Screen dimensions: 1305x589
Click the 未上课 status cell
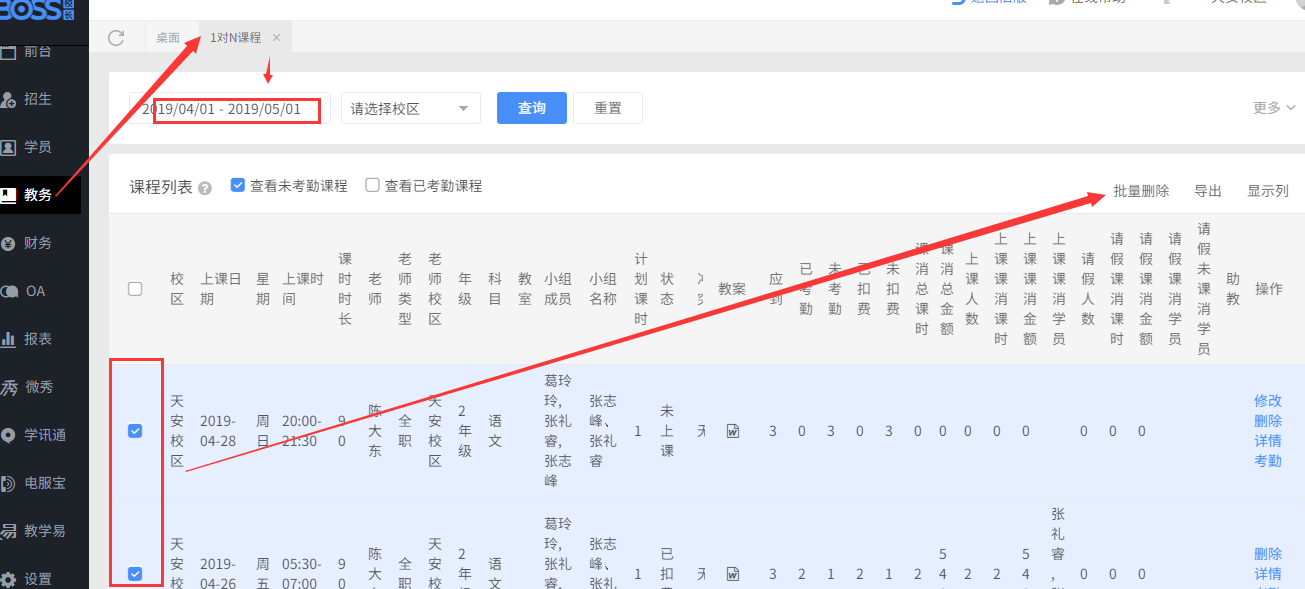(x=667, y=431)
